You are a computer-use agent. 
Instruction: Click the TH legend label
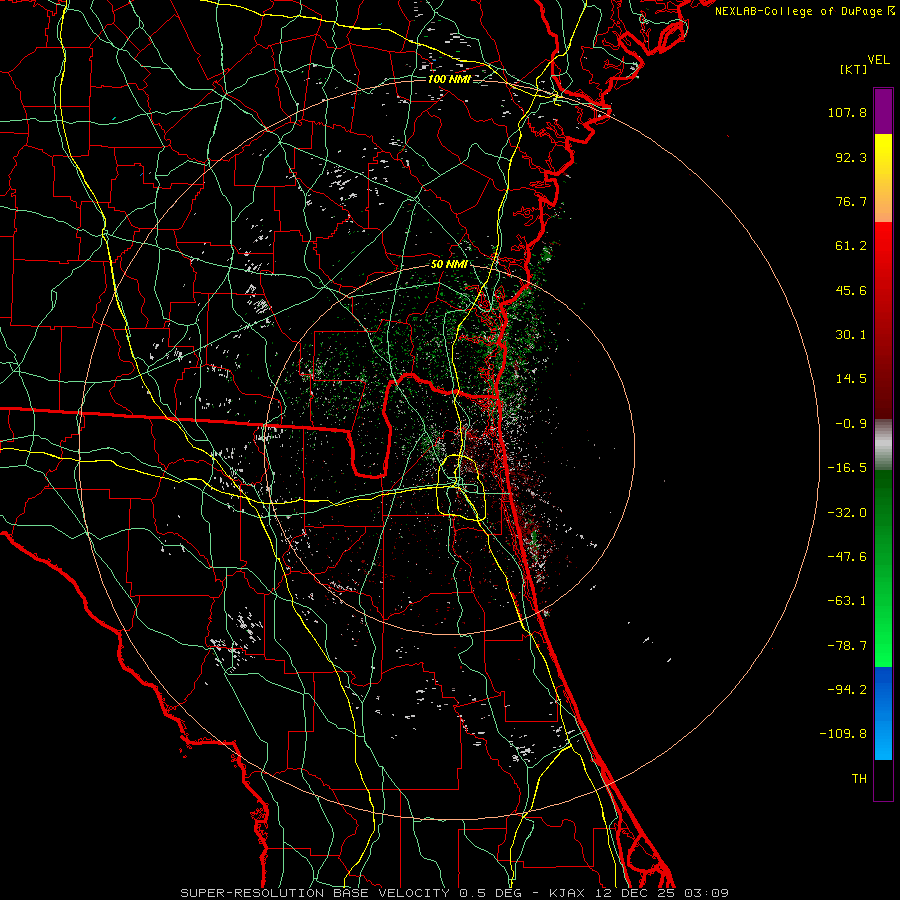[859, 778]
